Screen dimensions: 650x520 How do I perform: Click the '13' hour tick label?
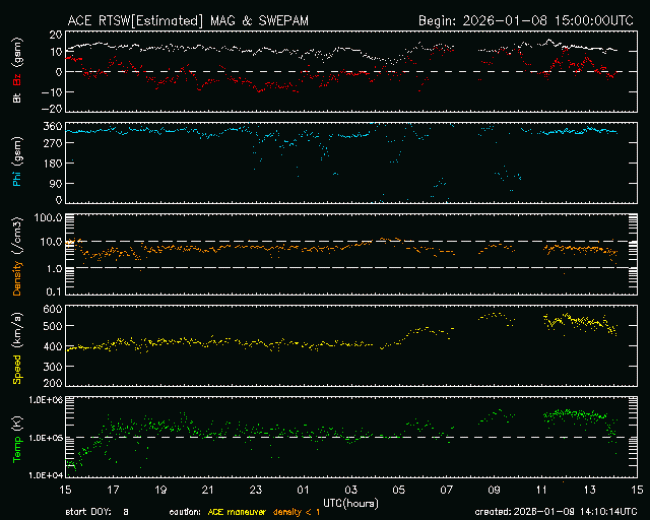pos(589,490)
